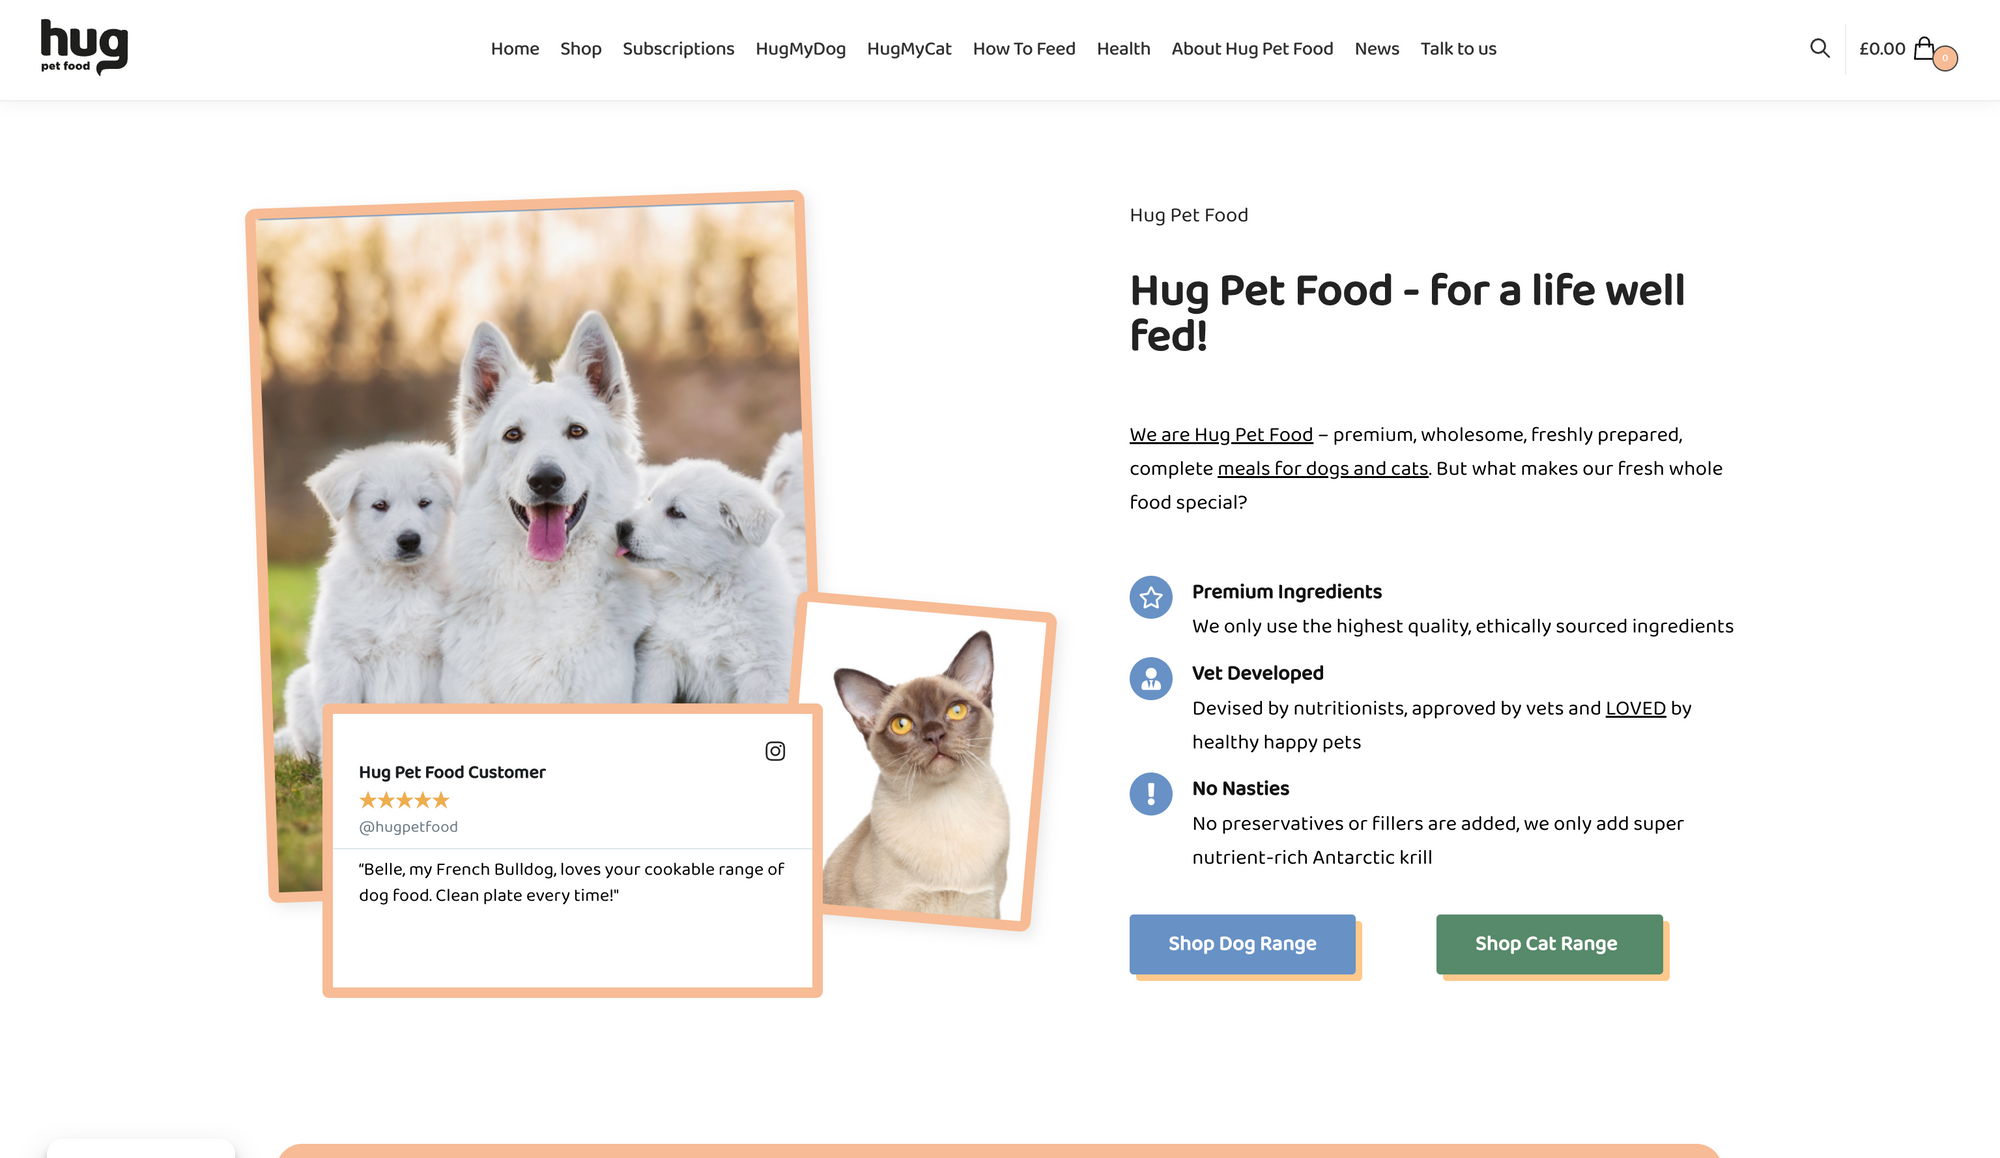The width and height of the screenshot is (2000, 1158).
Task: Follow the 'We are Hug Pet Food' link
Action: pyautogui.click(x=1221, y=435)
